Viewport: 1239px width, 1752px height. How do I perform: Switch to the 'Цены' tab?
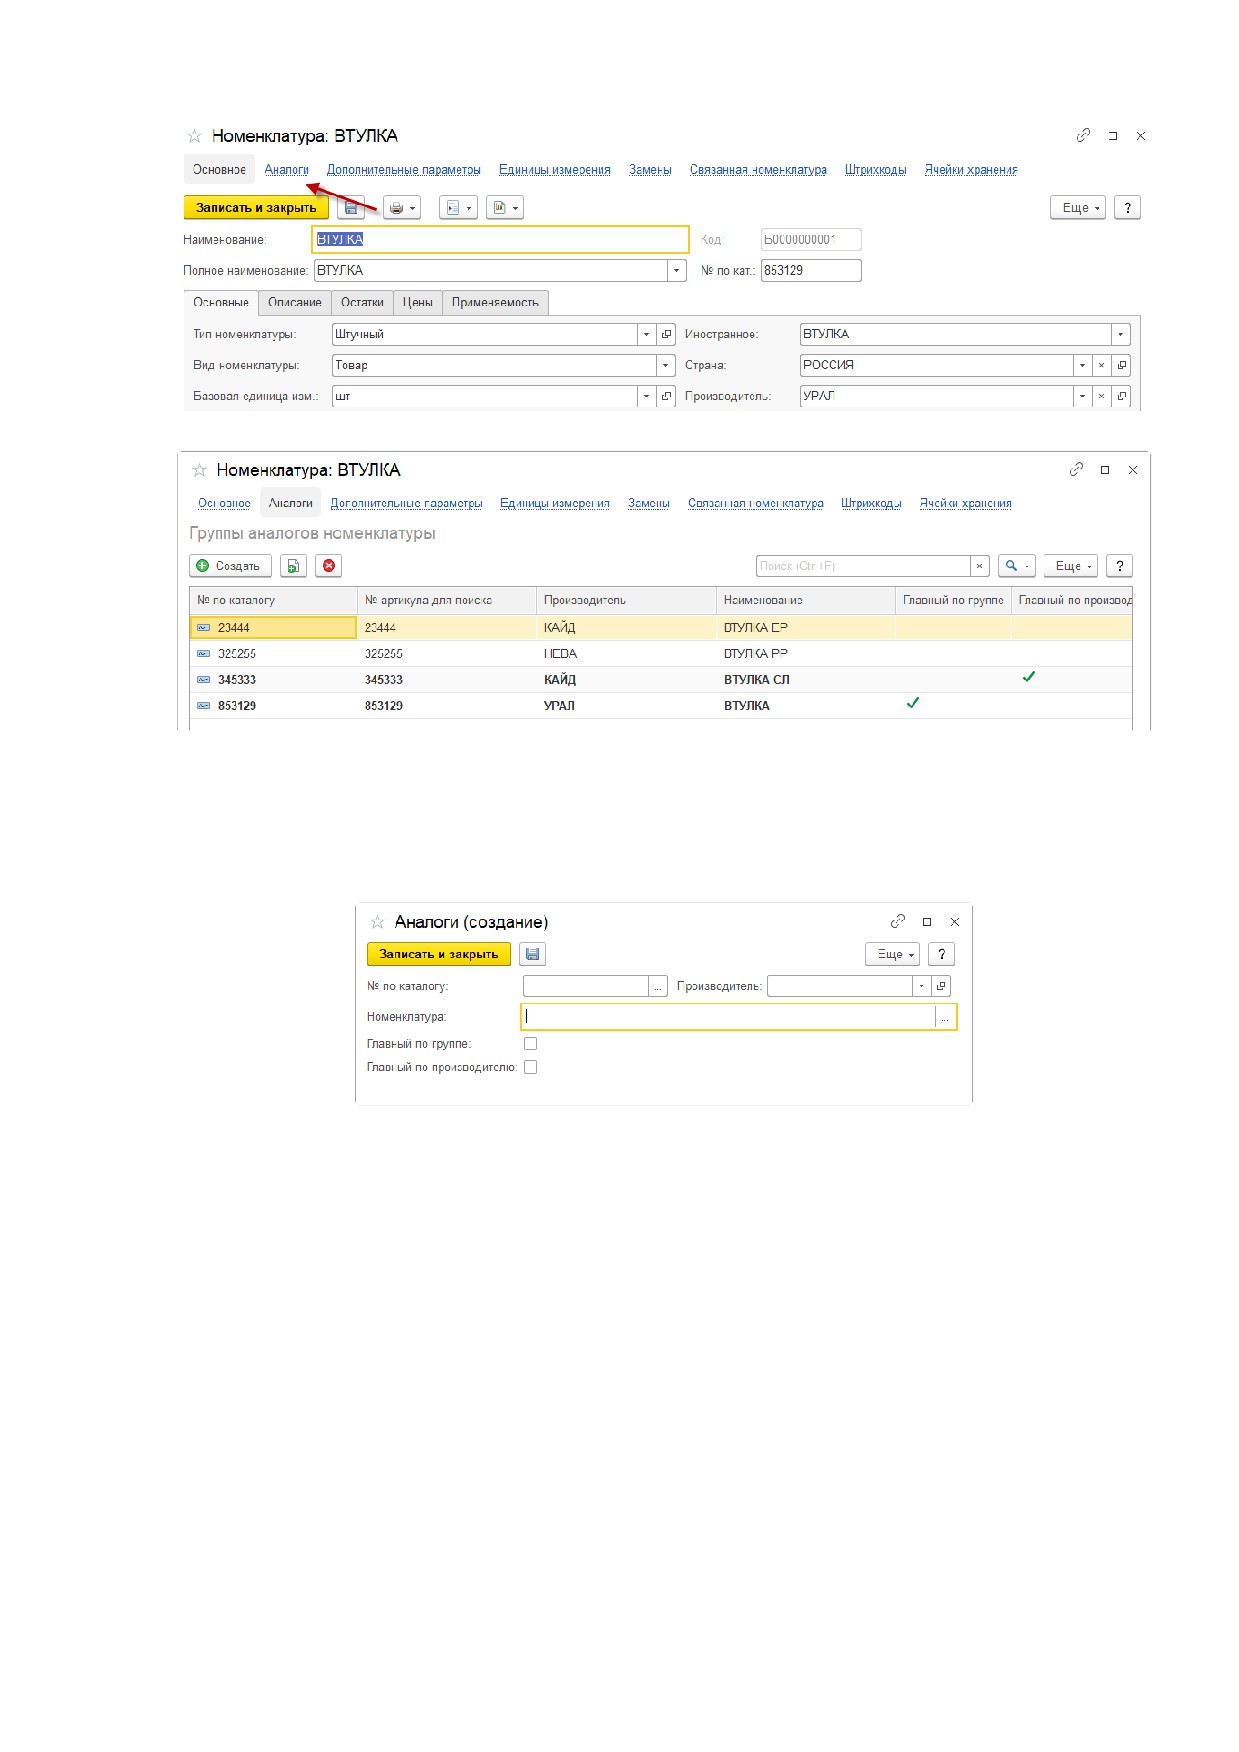tap(418, 303)
